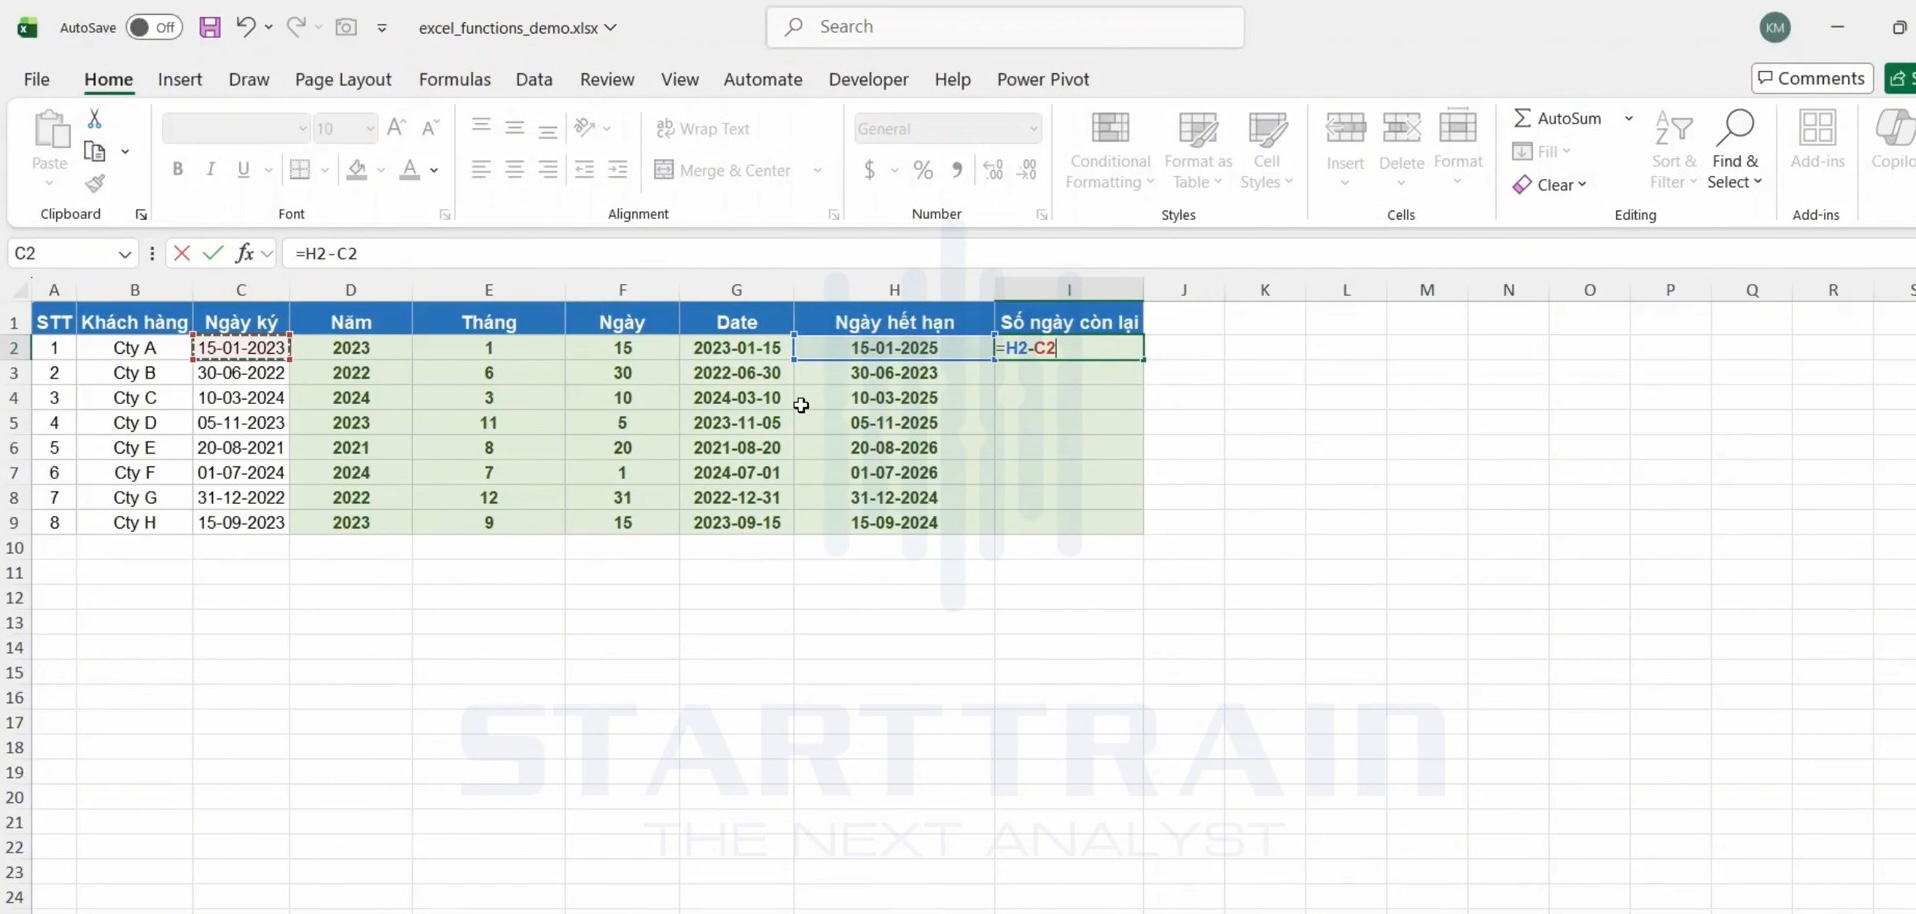Open Merge & Center dropdown arrow
Image resolution: width=1916 pixels, height=914 pixels.
point(818,171)
